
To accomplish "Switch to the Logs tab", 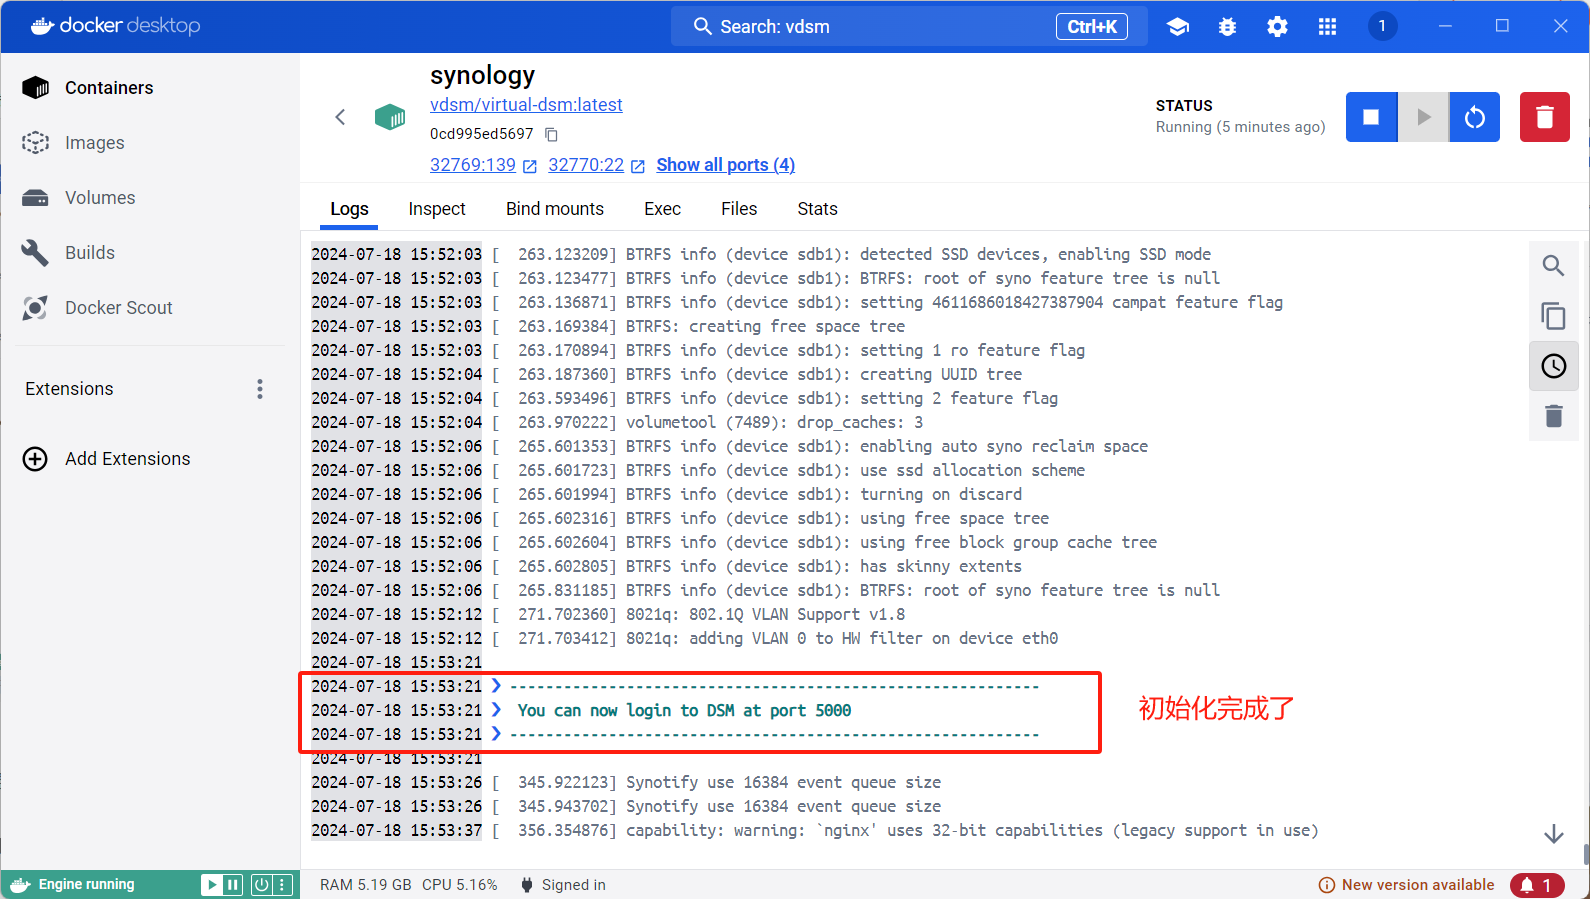I will pos(349,209).
